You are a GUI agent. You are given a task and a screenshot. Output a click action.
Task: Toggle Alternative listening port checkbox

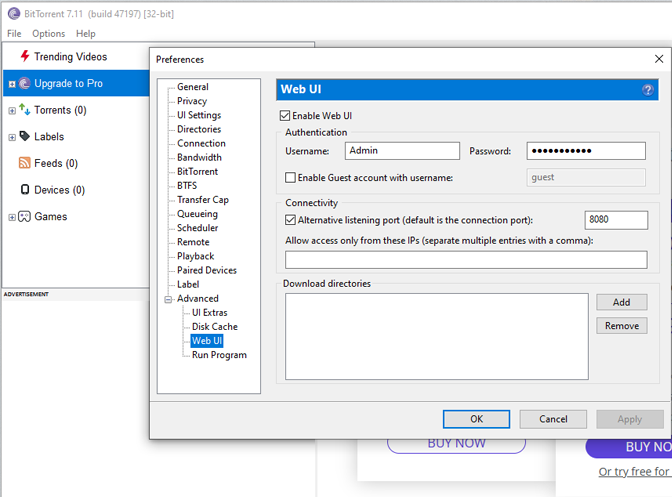(290, 220)
